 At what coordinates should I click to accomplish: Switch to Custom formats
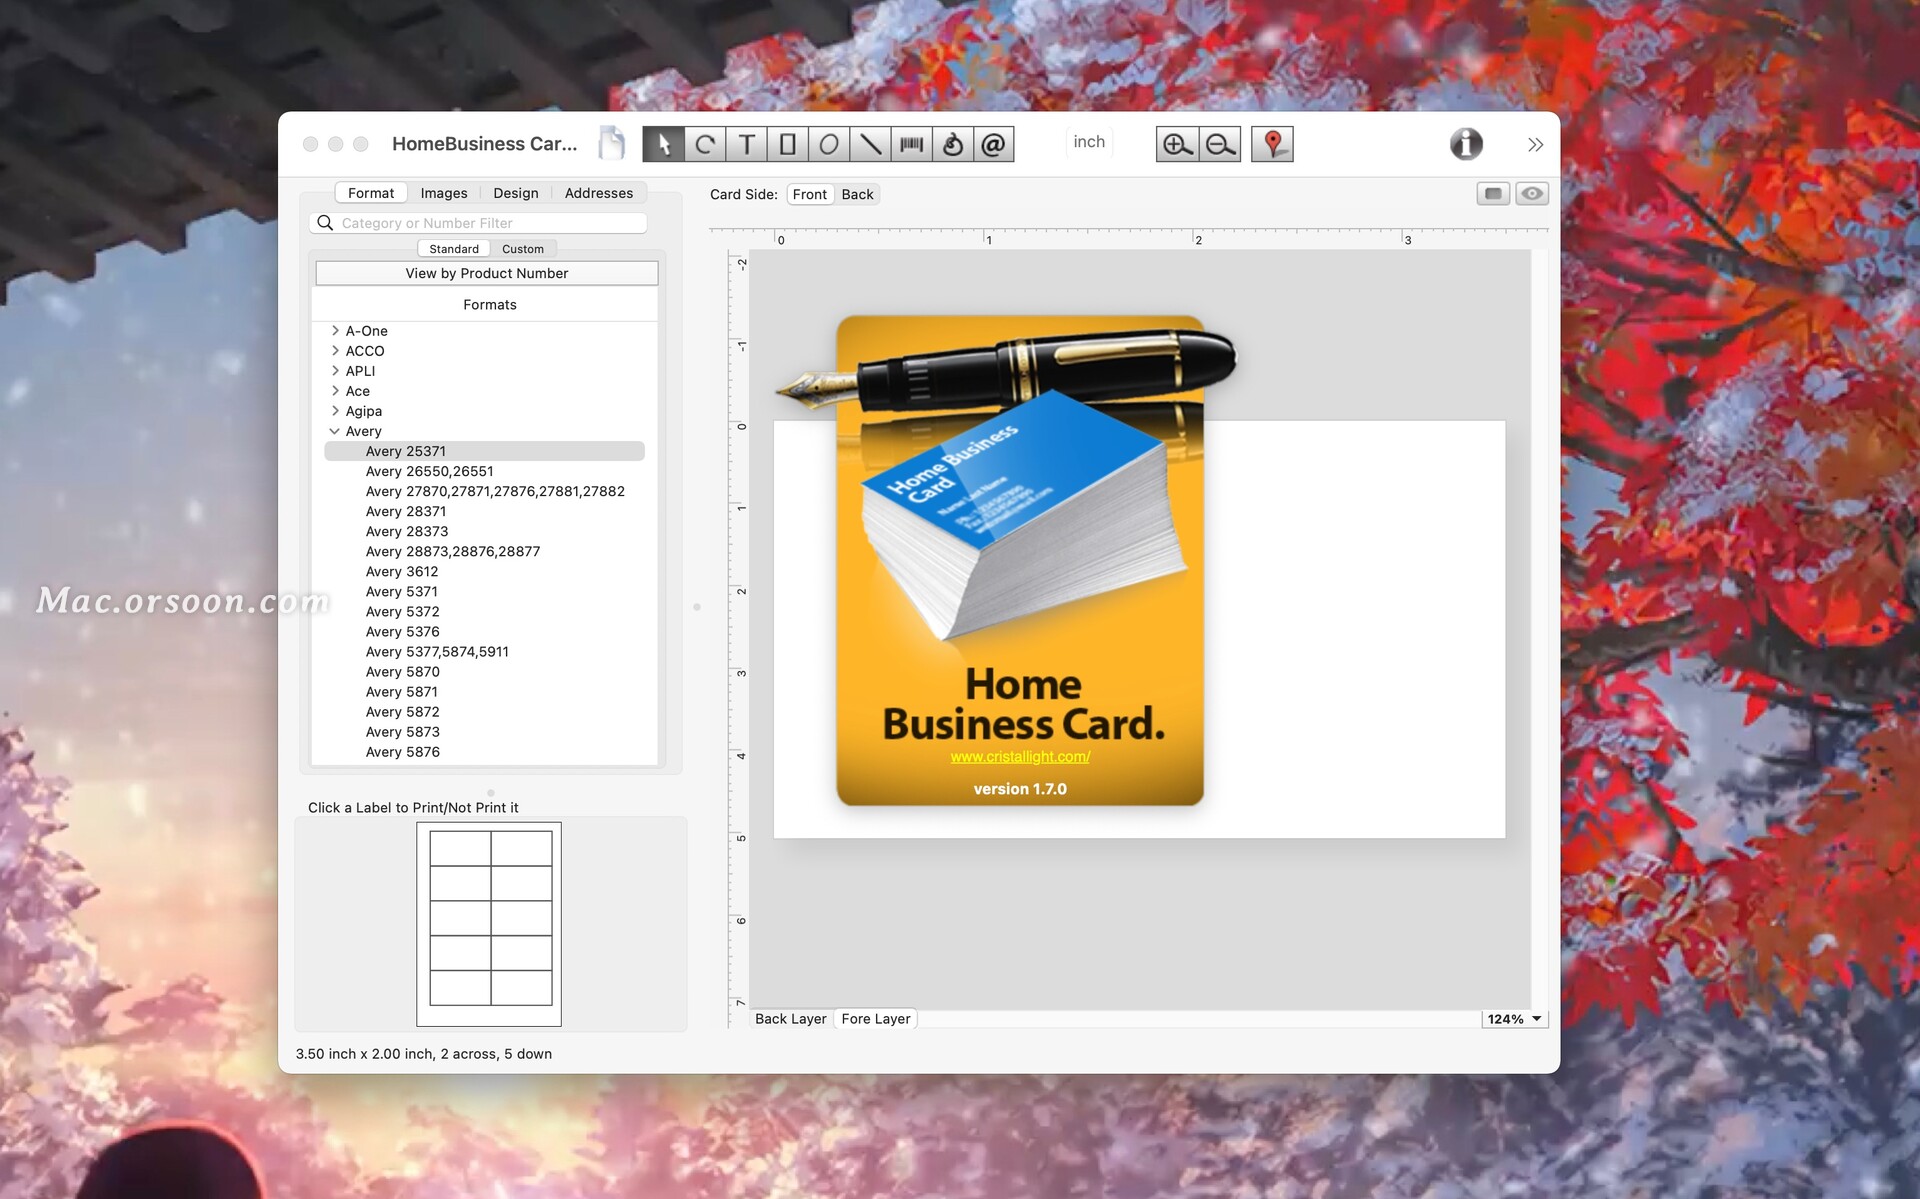[x=523, y=249]
